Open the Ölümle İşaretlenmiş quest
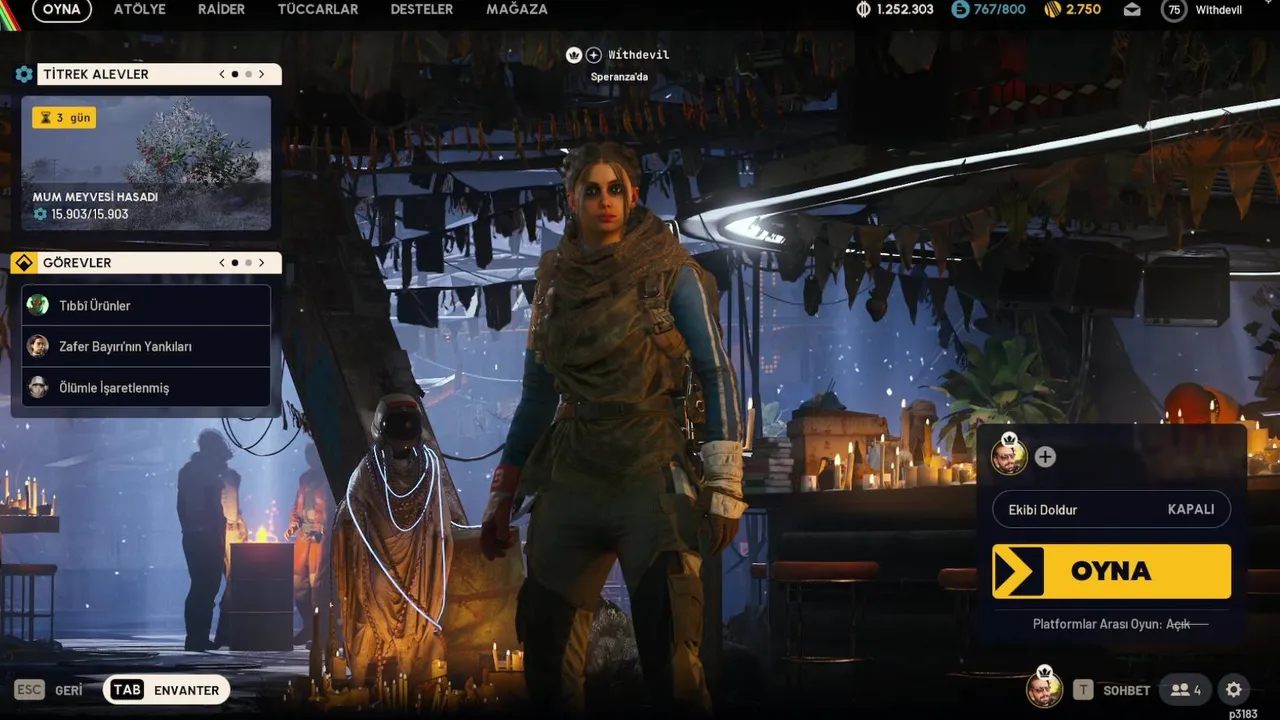The height and width of the screenshot is (720, 1280). [146, 387]
